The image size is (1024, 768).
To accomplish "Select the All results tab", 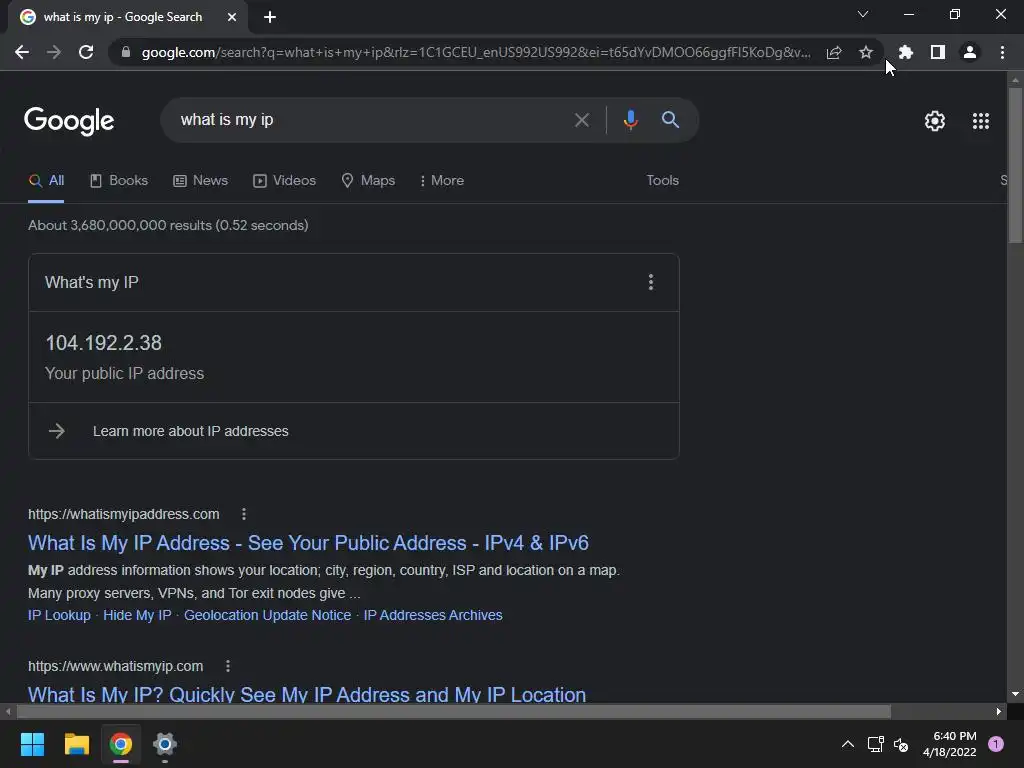I will (x=46, y=181).
